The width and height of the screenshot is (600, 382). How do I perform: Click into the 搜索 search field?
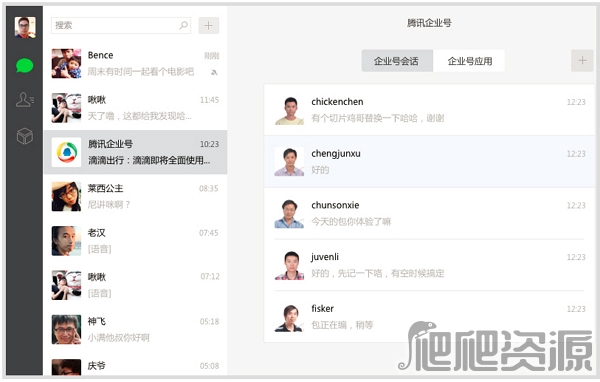[x=121, y=25]
